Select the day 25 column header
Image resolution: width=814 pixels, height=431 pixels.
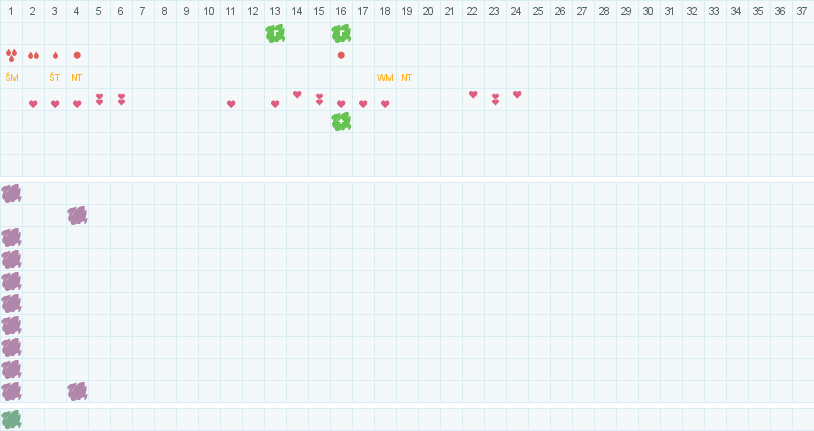coord(539,10)
